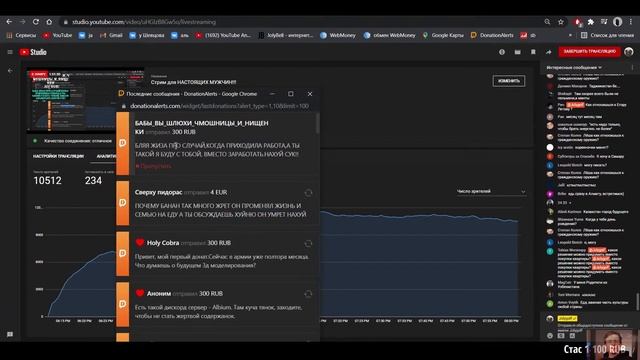The height and width of the screenshot is (360, 640).
Task: Open the Список для чтения reading list
Action: pos(607,36)
